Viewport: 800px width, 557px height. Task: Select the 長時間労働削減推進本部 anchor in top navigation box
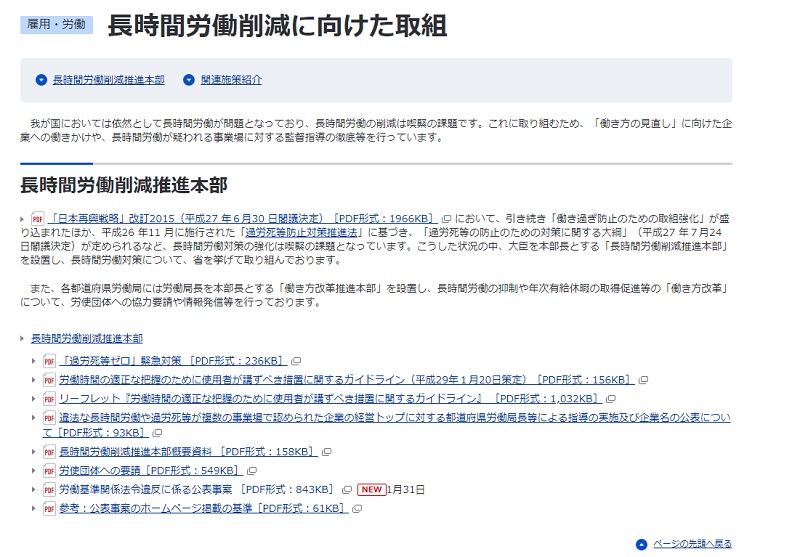tap(108, 80)
